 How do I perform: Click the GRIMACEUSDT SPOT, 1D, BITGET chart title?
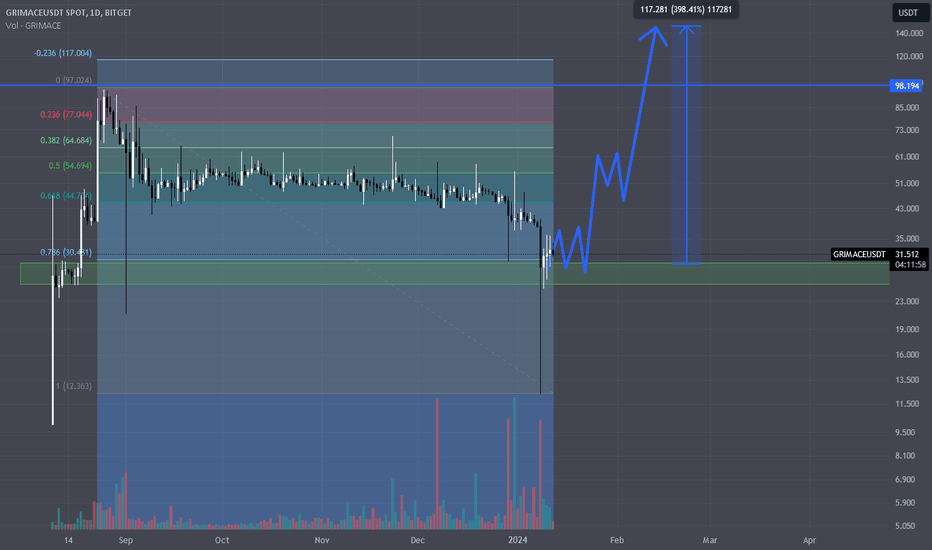point(68,12)
